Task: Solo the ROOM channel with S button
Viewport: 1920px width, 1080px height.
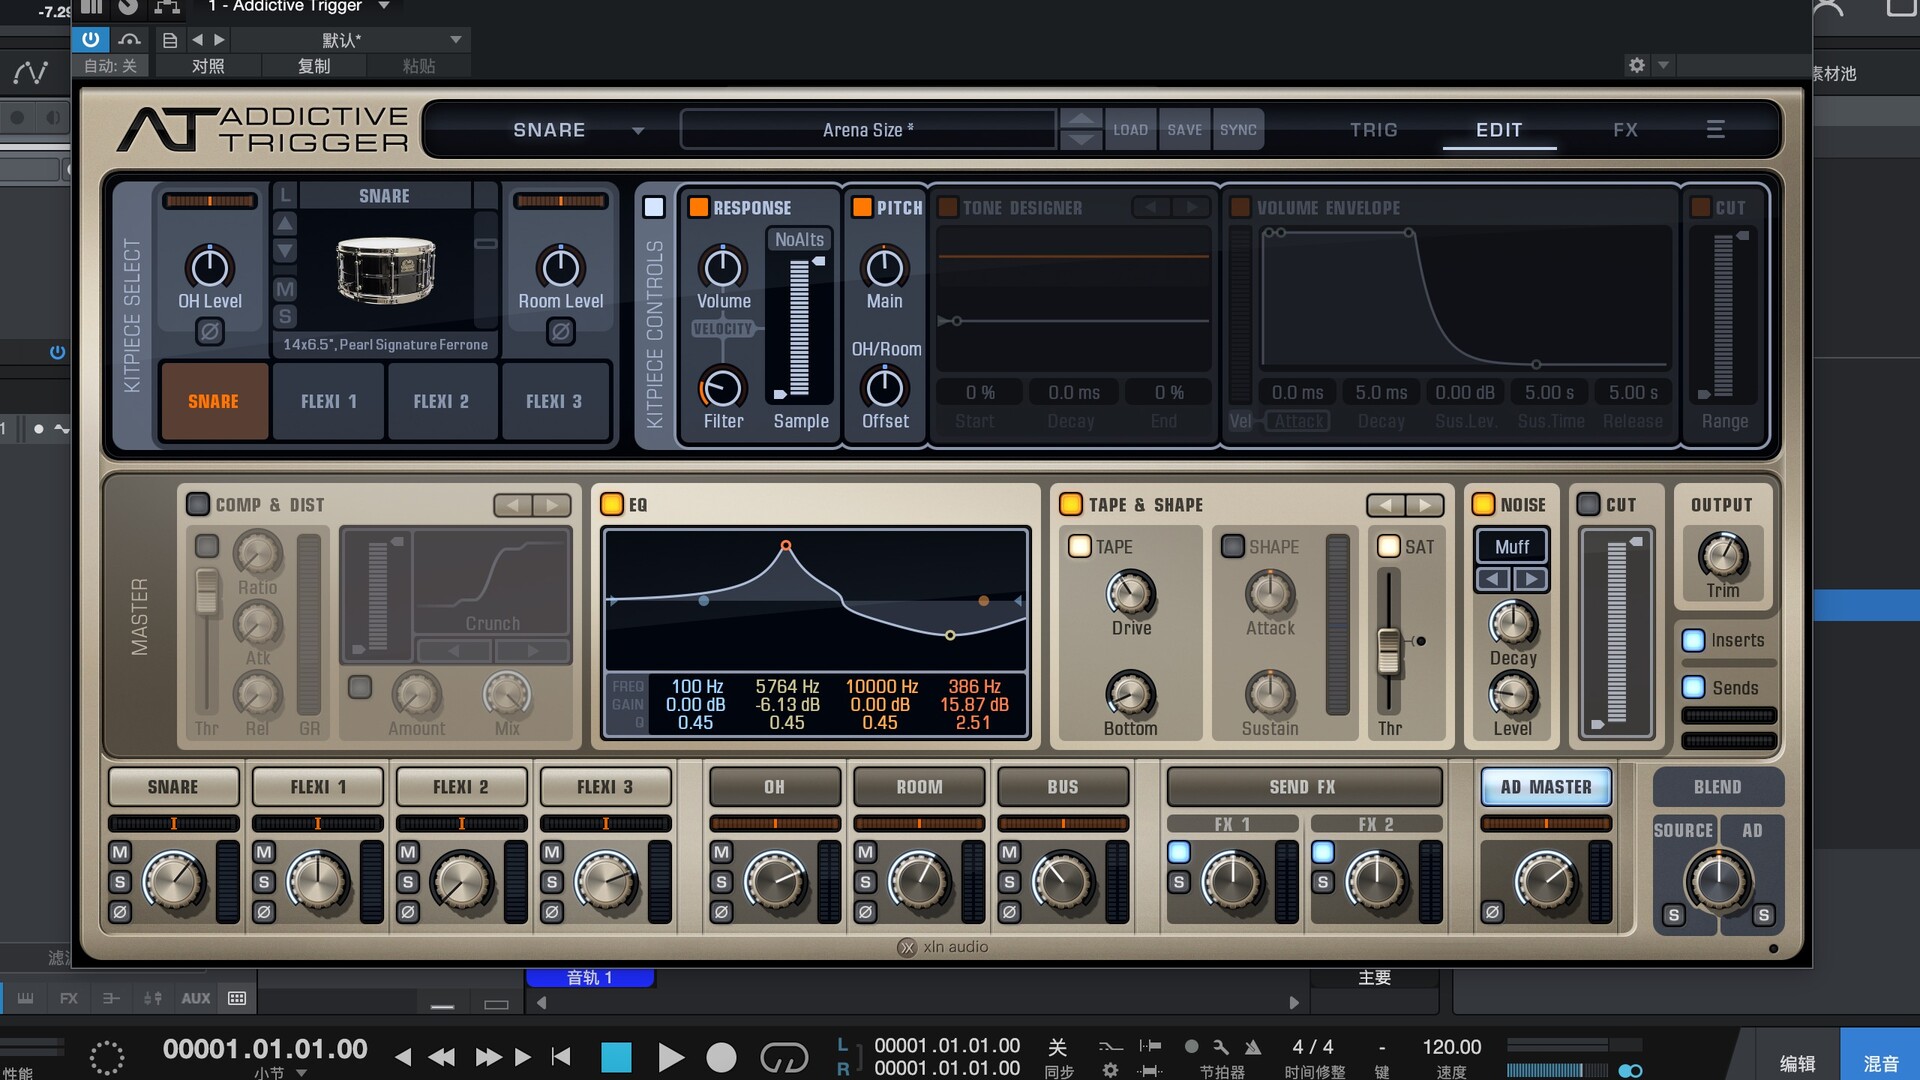Action: click(865, 882)
